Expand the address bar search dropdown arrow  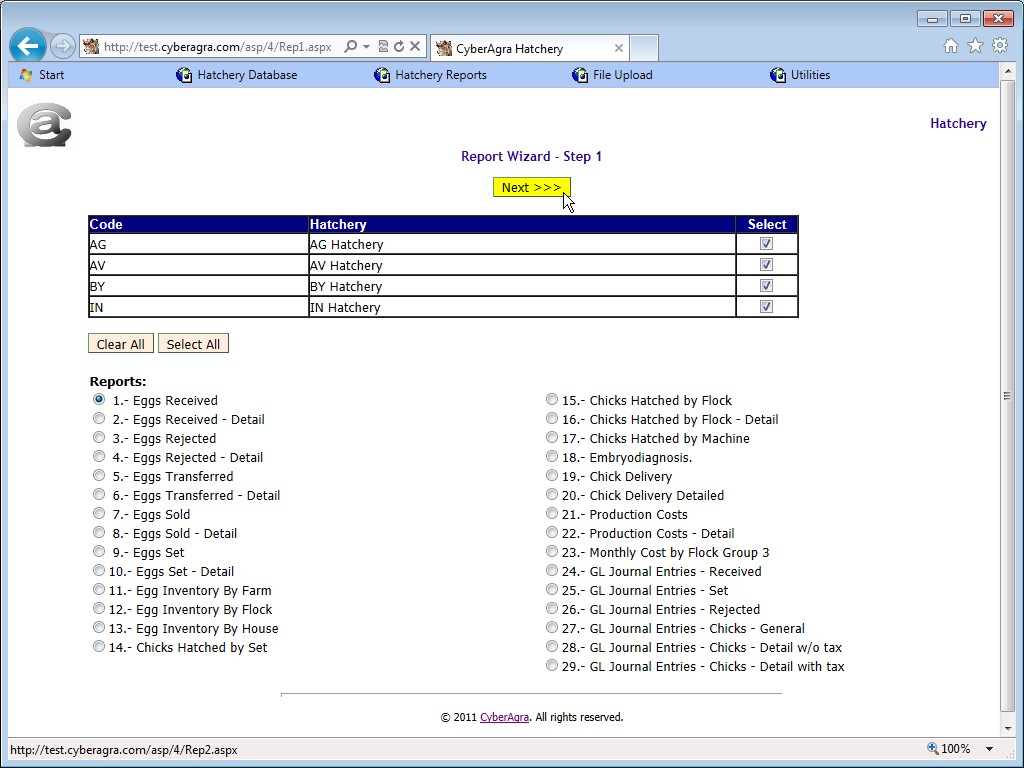(x=367, y=47)
